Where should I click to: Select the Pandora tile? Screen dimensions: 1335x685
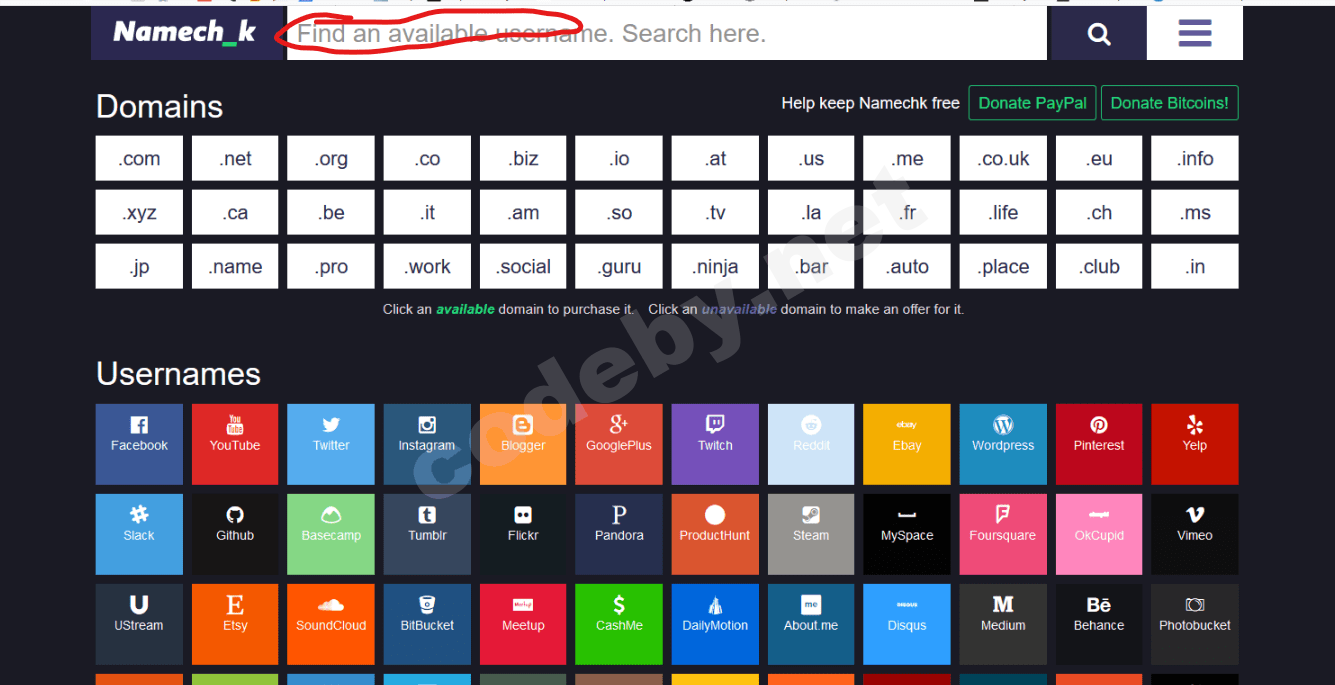coord(619,534)
